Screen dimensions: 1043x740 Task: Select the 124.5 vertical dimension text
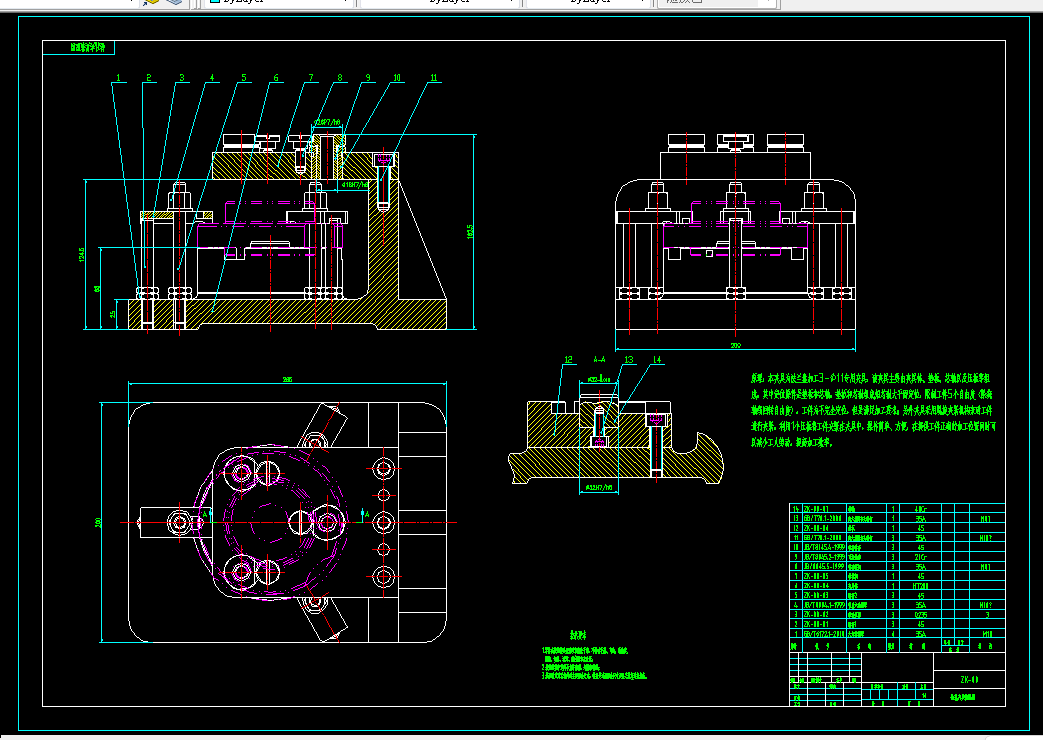(x=82, y=254)
